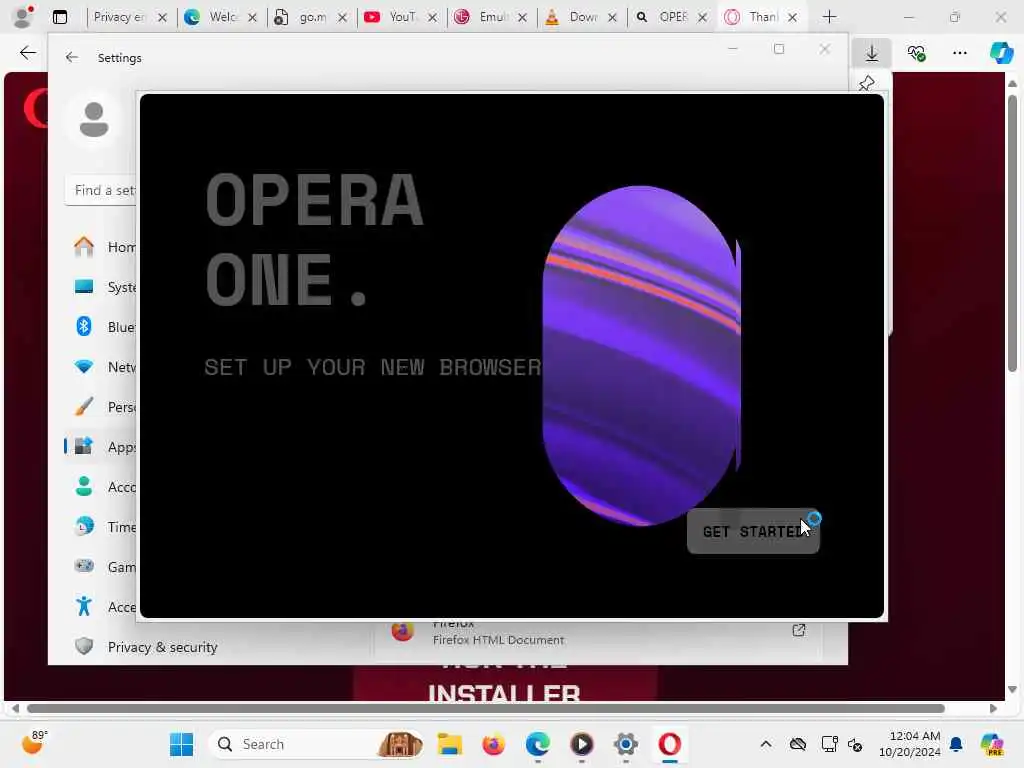Open the media player taskbar icon
The image size is (1024, 768).
[x=581, y=744]
